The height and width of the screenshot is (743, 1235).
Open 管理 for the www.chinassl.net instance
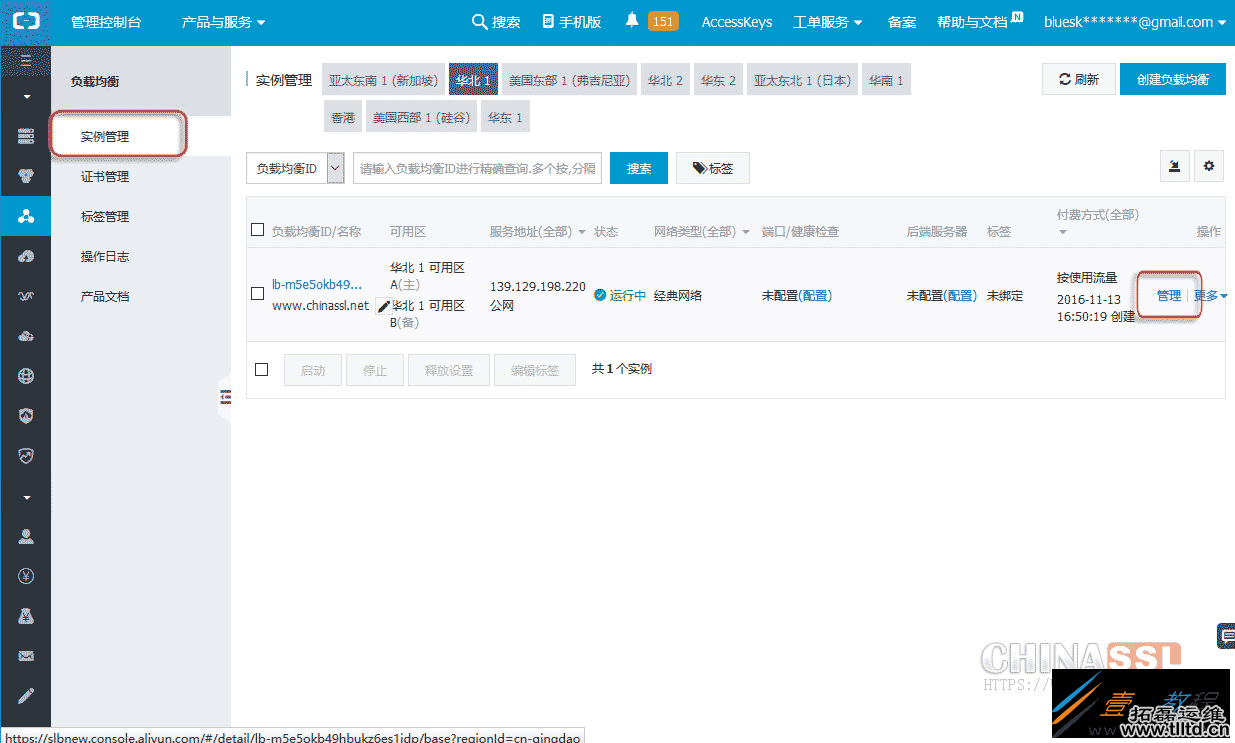point(1167,294)
